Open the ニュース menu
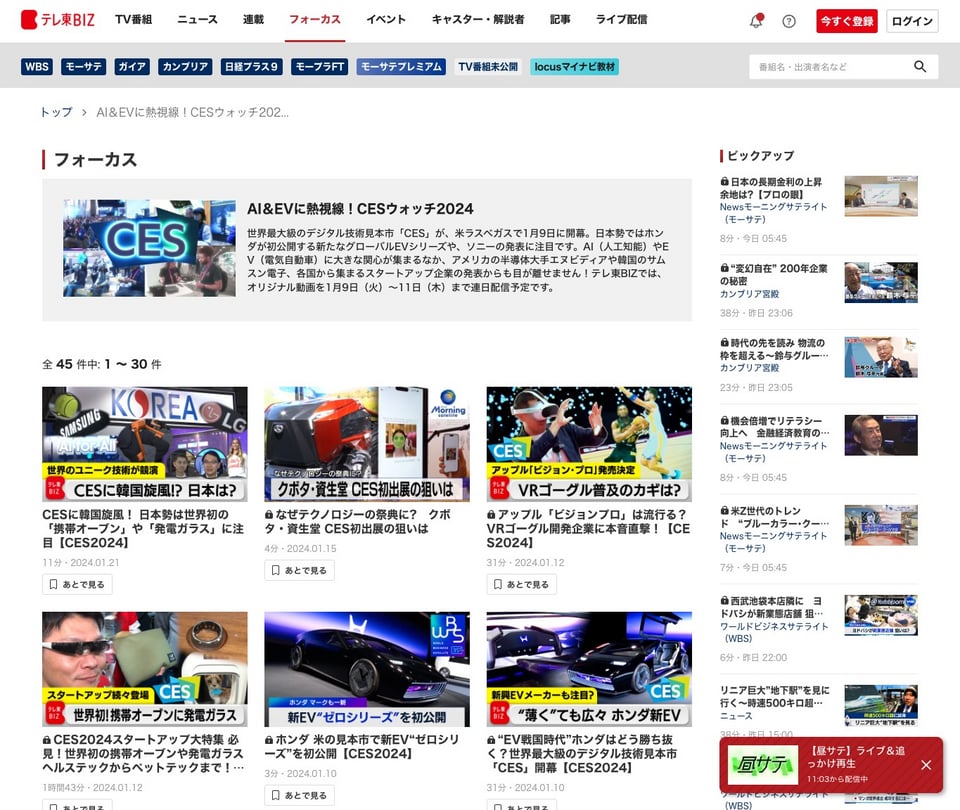This screenshot has width=960, height=810. coord(197,20)
